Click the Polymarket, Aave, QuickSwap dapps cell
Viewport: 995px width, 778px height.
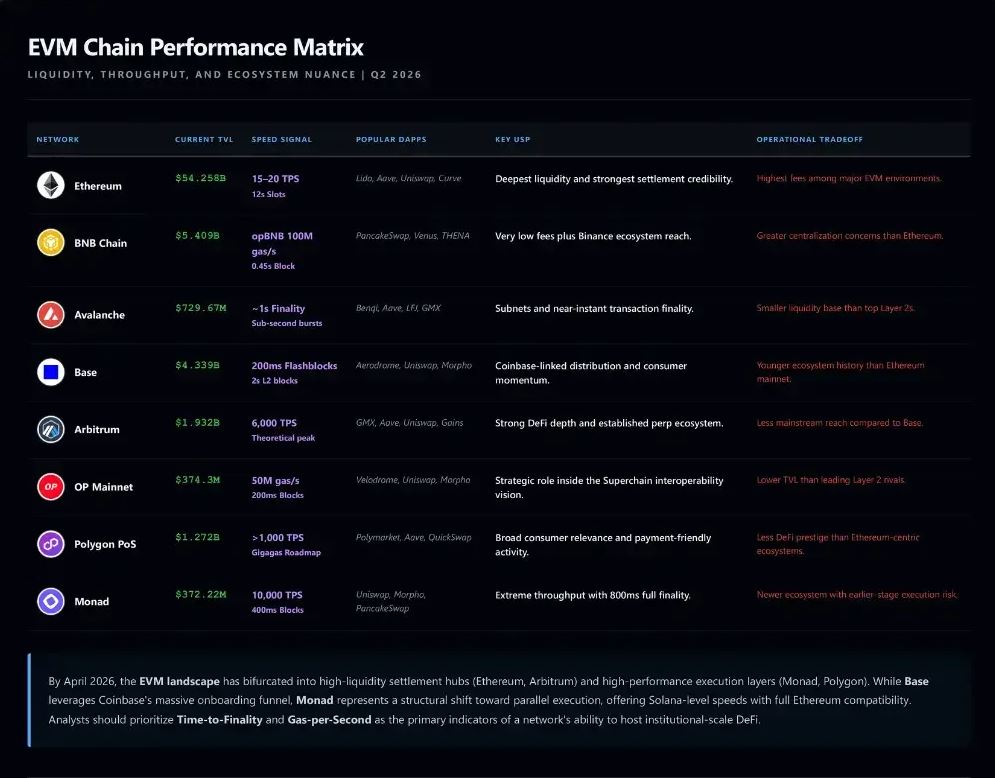pos(414,537)
